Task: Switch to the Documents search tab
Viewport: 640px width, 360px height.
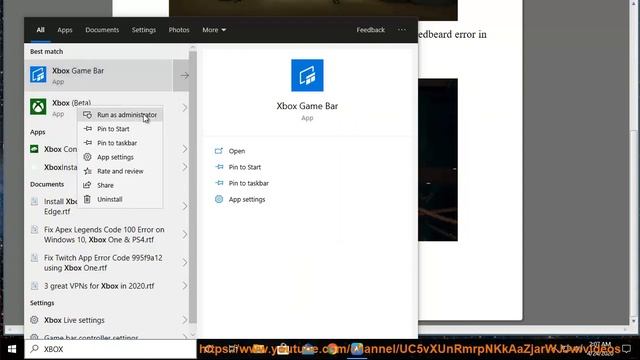Action: [102, 30]
